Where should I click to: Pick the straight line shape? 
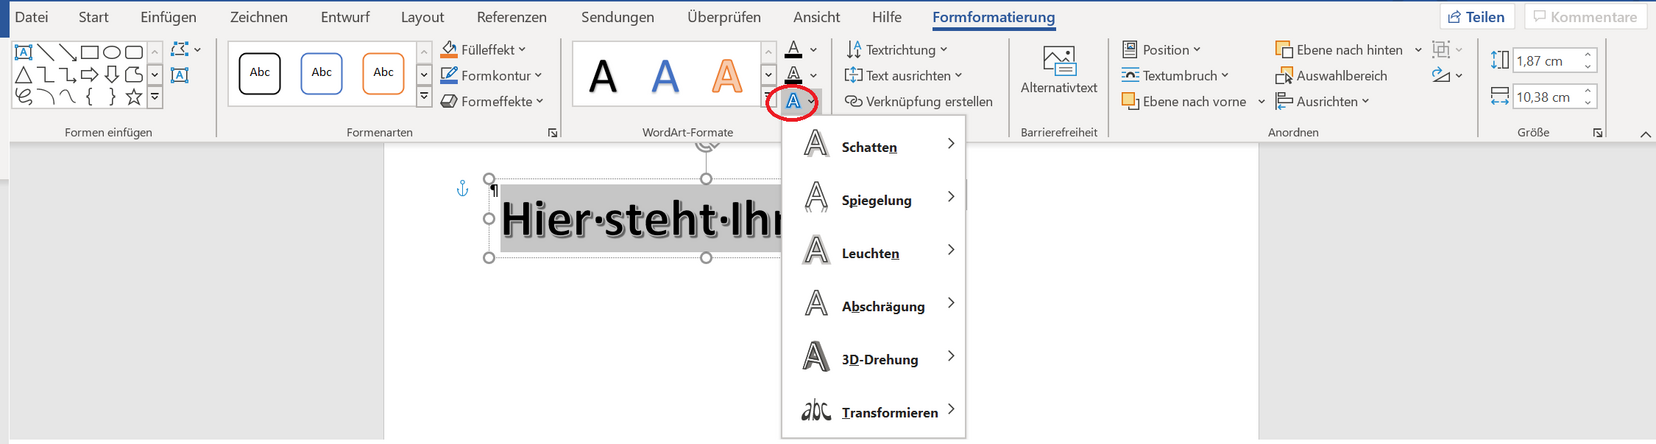click(x=45, y=52)
